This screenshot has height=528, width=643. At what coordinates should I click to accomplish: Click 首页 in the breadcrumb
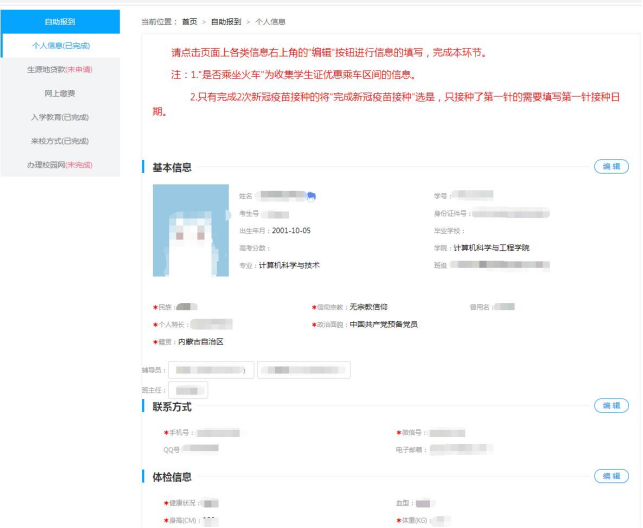pyautogui.click(x=189, y=20)
